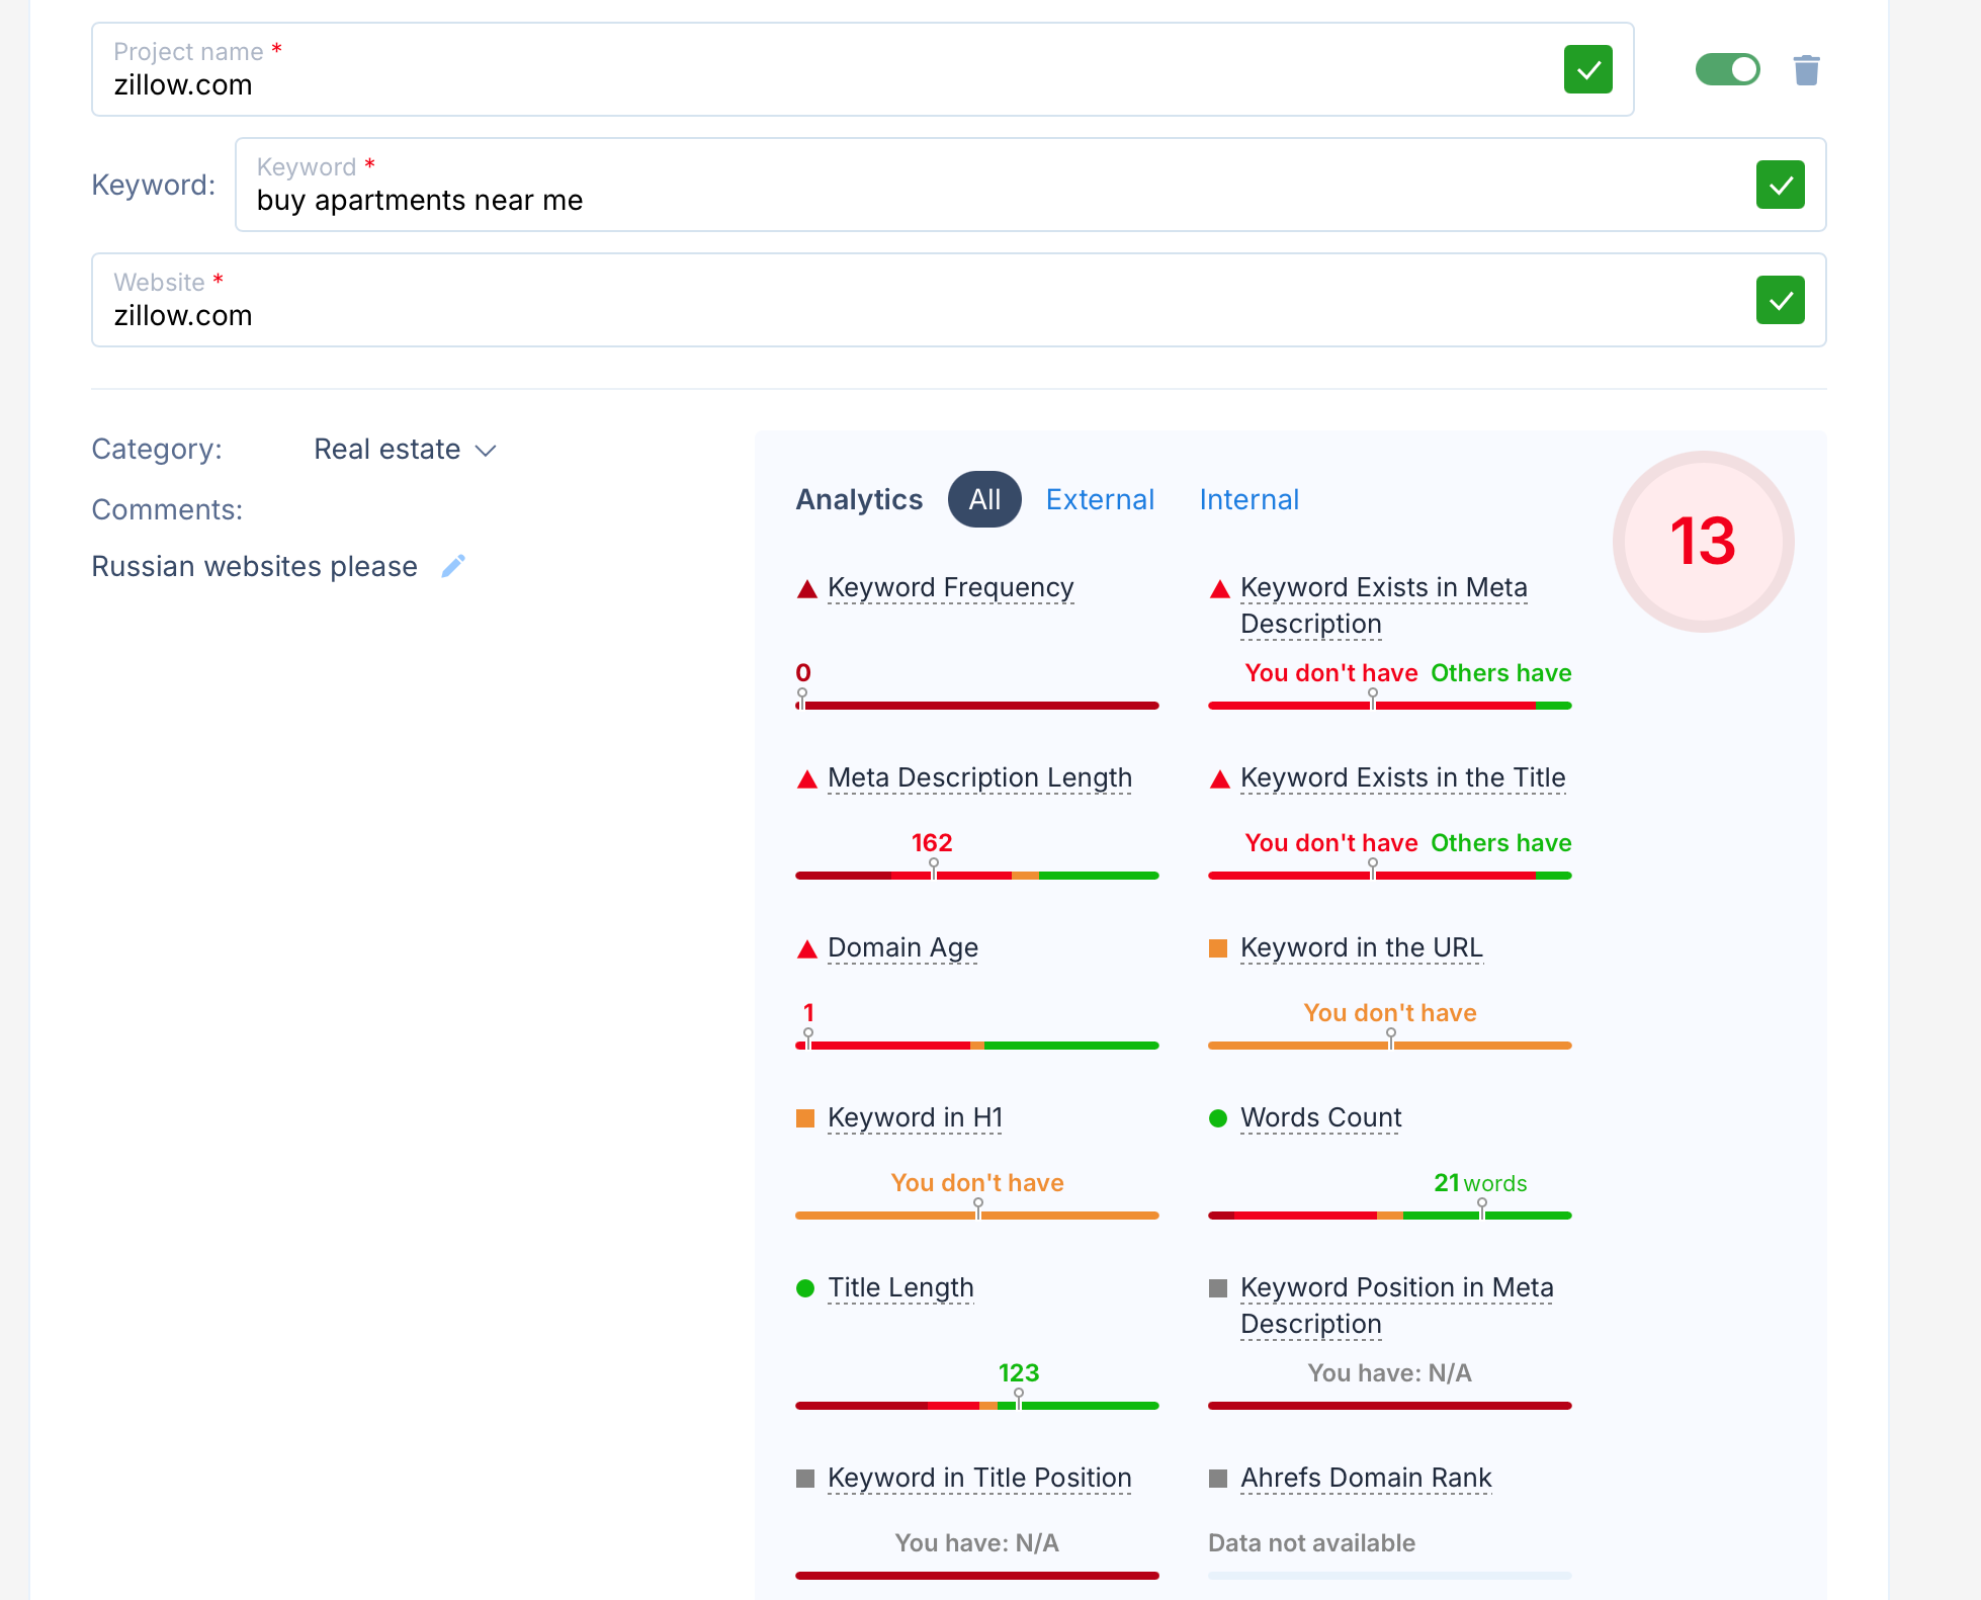Click red triangle beside Keyword Exists in the Title
Image resolution: width=1981 pixels, height=1600 pixels.
[x=1219, y=779]
